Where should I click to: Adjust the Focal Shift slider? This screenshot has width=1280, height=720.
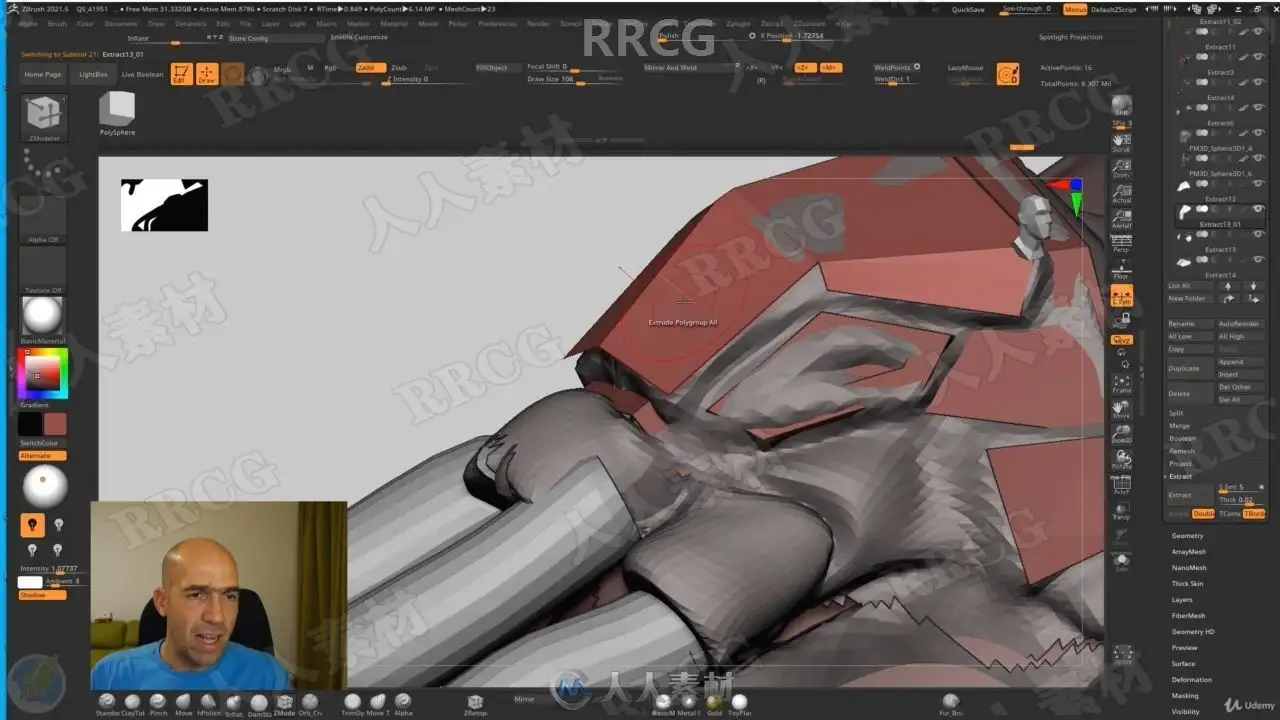click(x=574, y=67)
